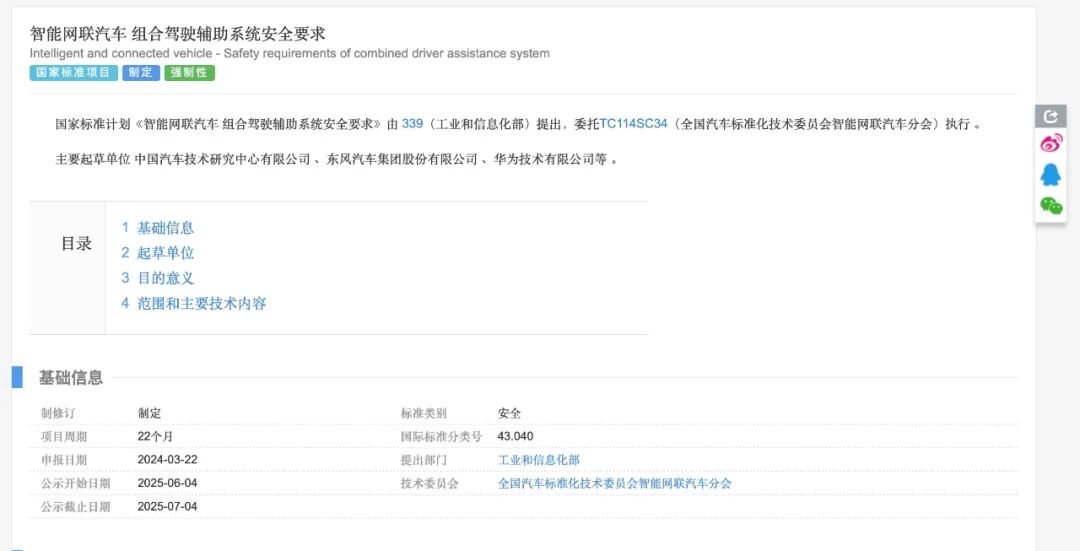
Task: Select the 安全 标准类别 value
Action: [509, 414]
